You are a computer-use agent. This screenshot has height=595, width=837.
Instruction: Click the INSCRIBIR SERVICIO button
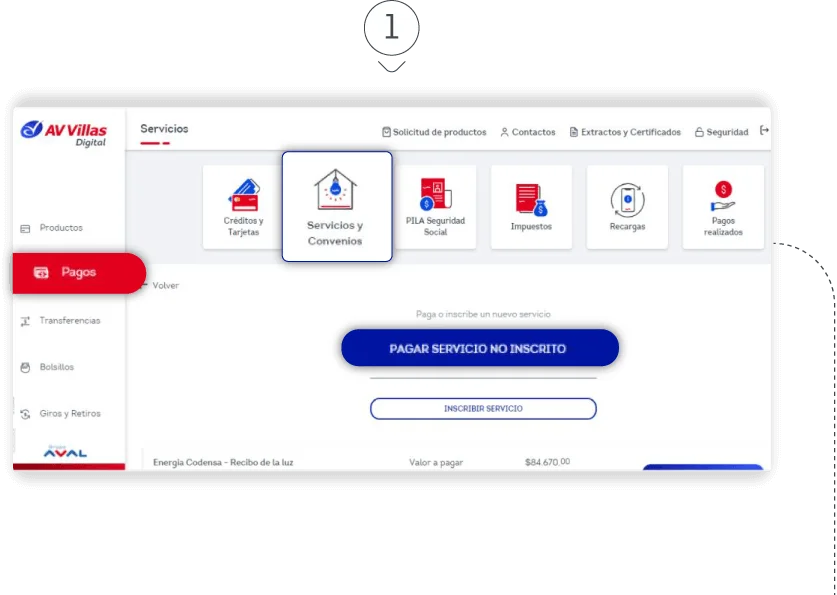pos(483,408)
